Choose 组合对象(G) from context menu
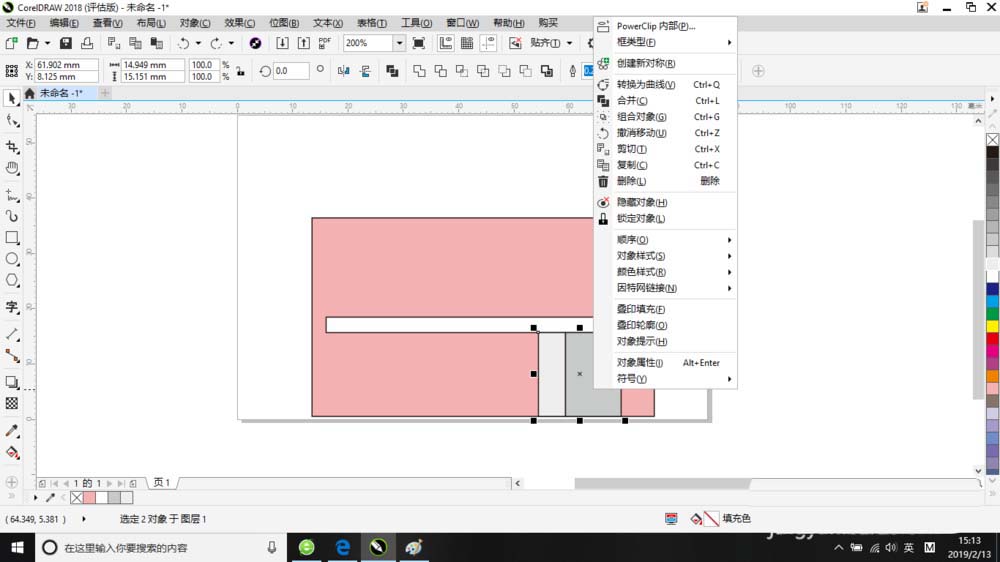1000x562 pixels. [641, 117]
